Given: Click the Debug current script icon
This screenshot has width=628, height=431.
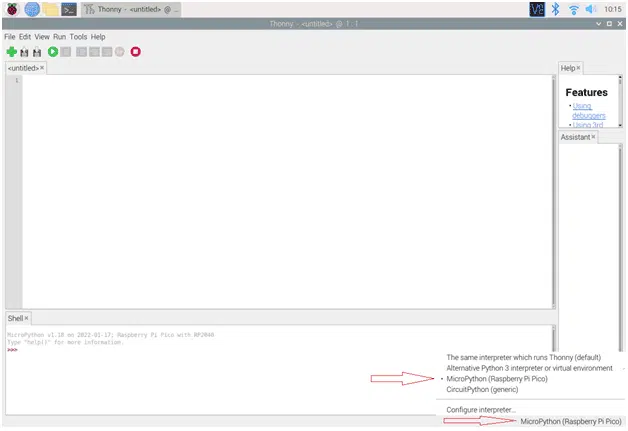Looking at the screenshot, I should coord(66,52).
